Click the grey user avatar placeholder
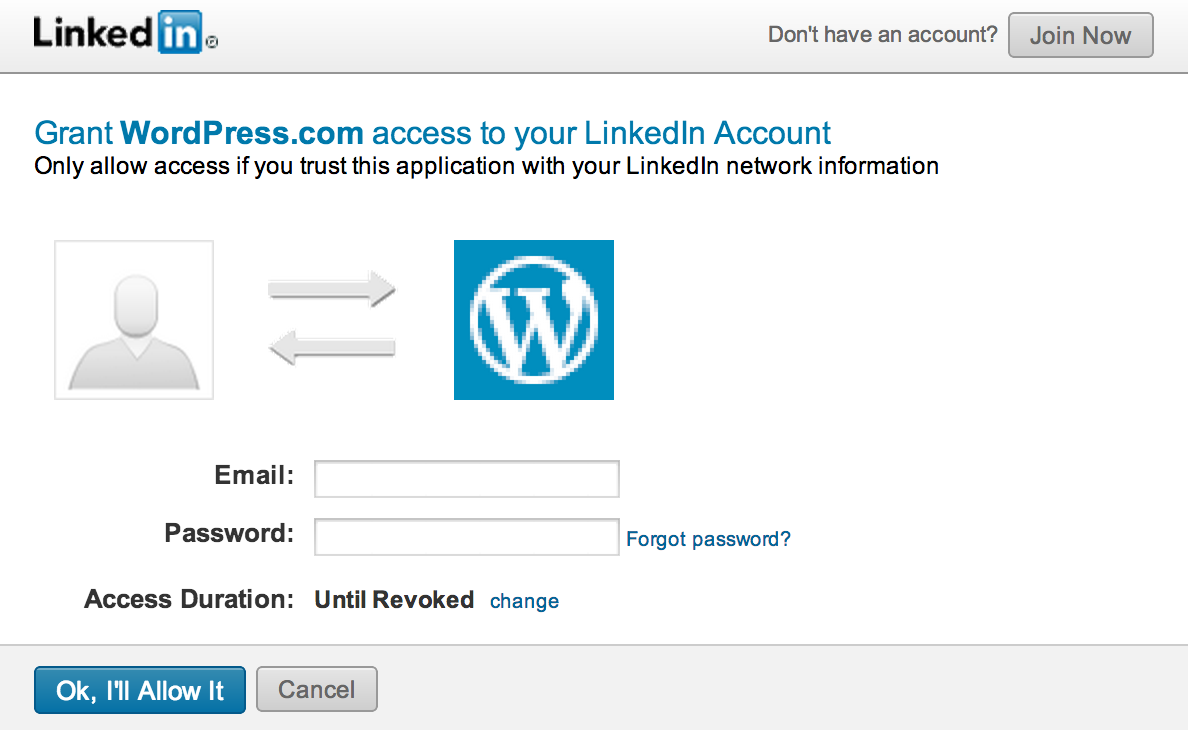Image resolution: width=1188 pixels, height=730 pixels. (x=134, y=320)
